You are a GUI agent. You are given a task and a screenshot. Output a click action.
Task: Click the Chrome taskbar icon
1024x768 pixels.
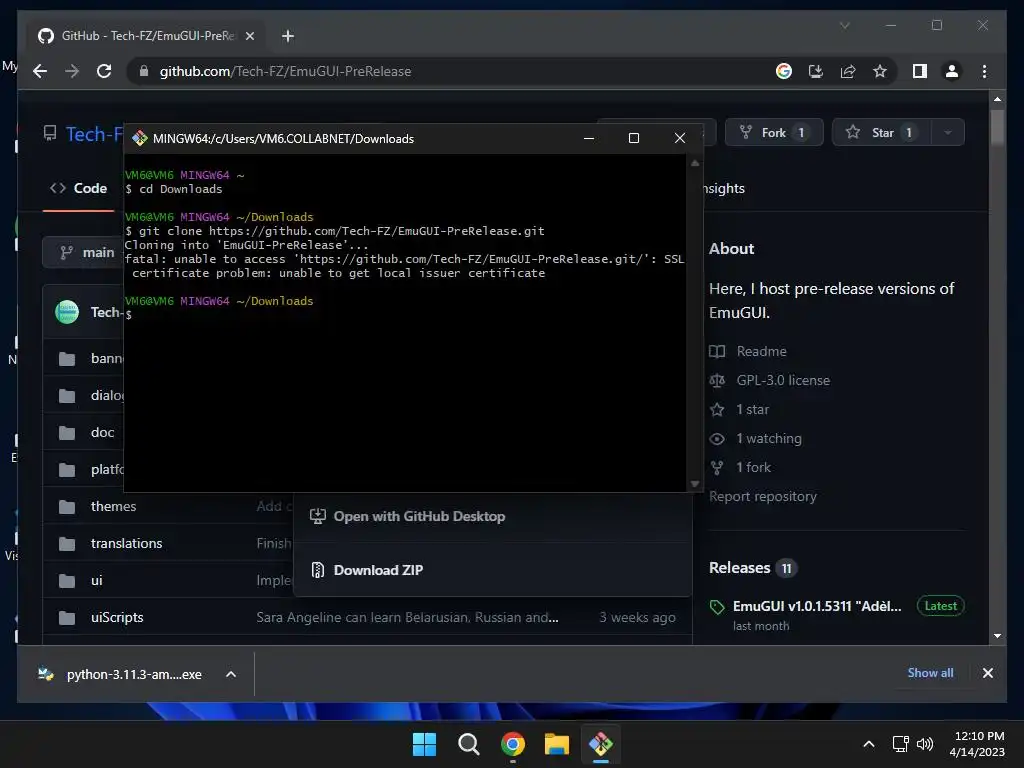pos(513,744)
